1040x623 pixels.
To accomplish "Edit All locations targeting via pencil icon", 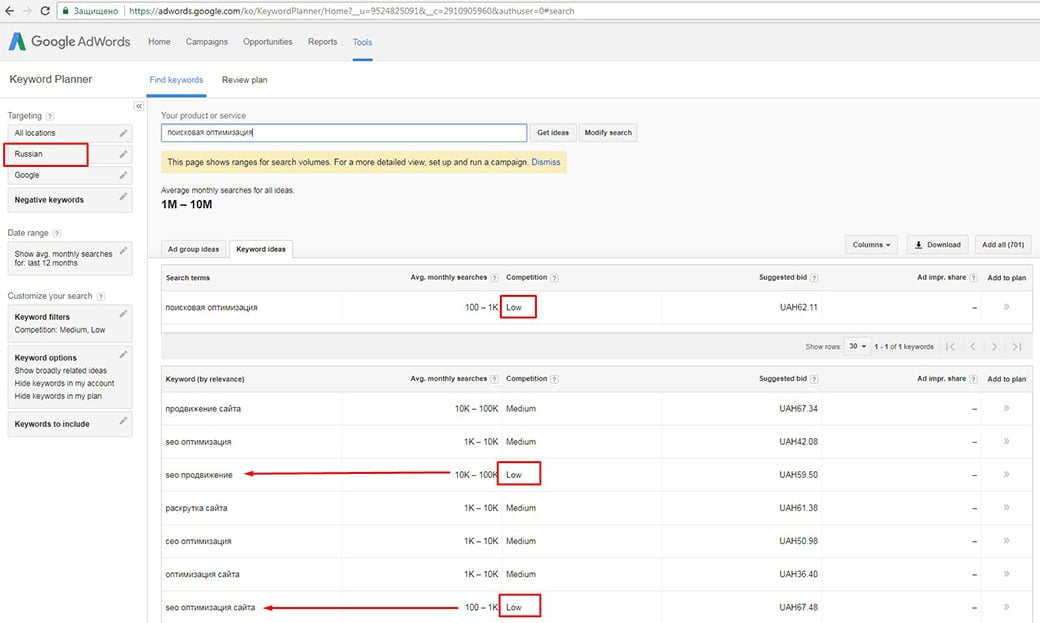I will [123, 133].
